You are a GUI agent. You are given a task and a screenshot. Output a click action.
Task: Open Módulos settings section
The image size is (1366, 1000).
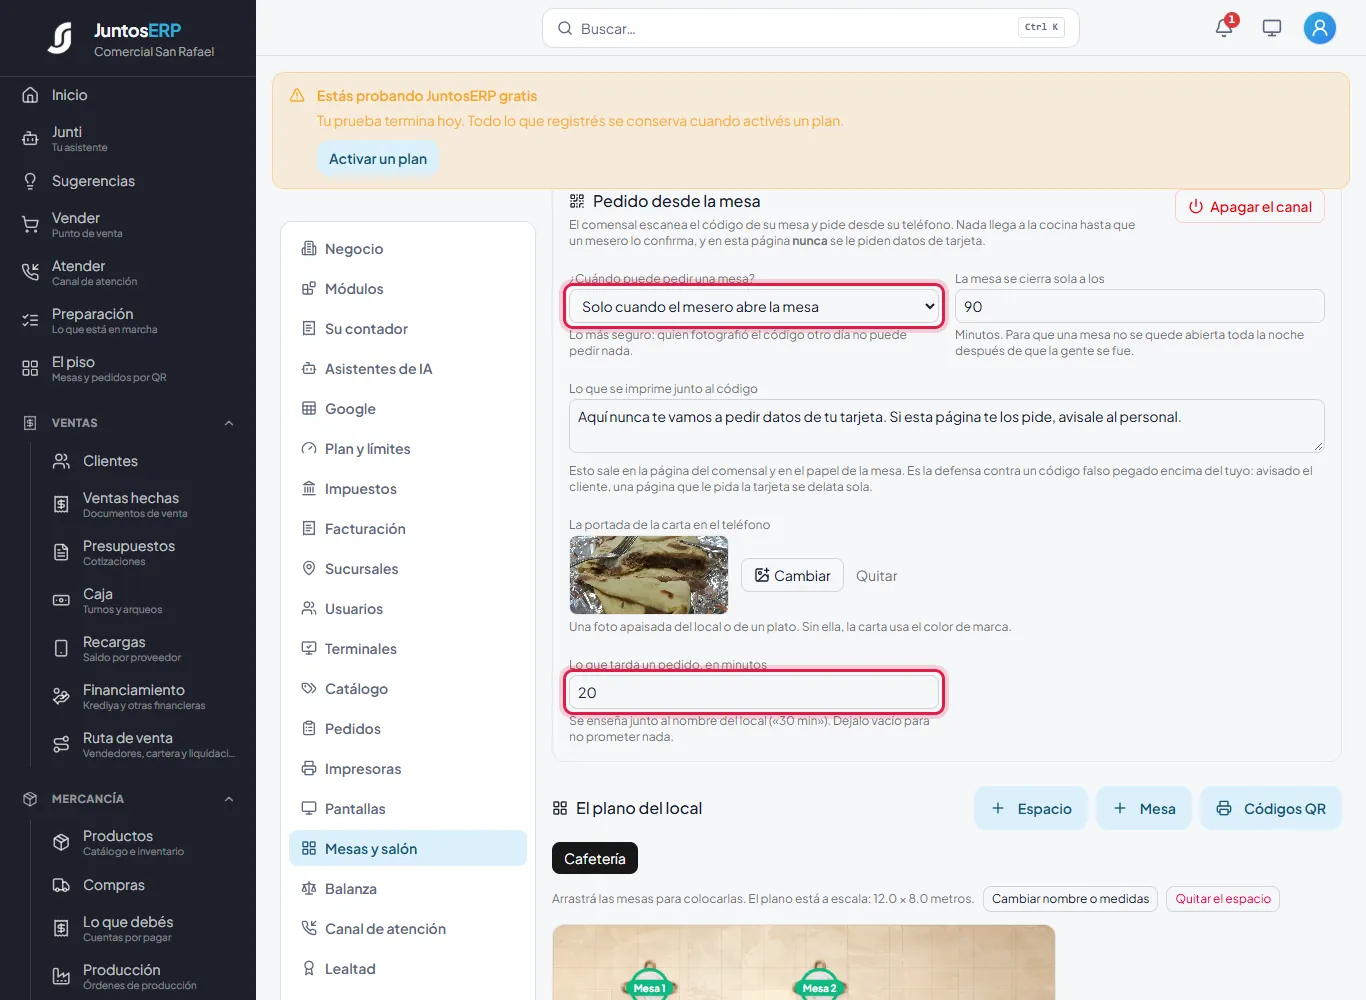coord(408,289)
